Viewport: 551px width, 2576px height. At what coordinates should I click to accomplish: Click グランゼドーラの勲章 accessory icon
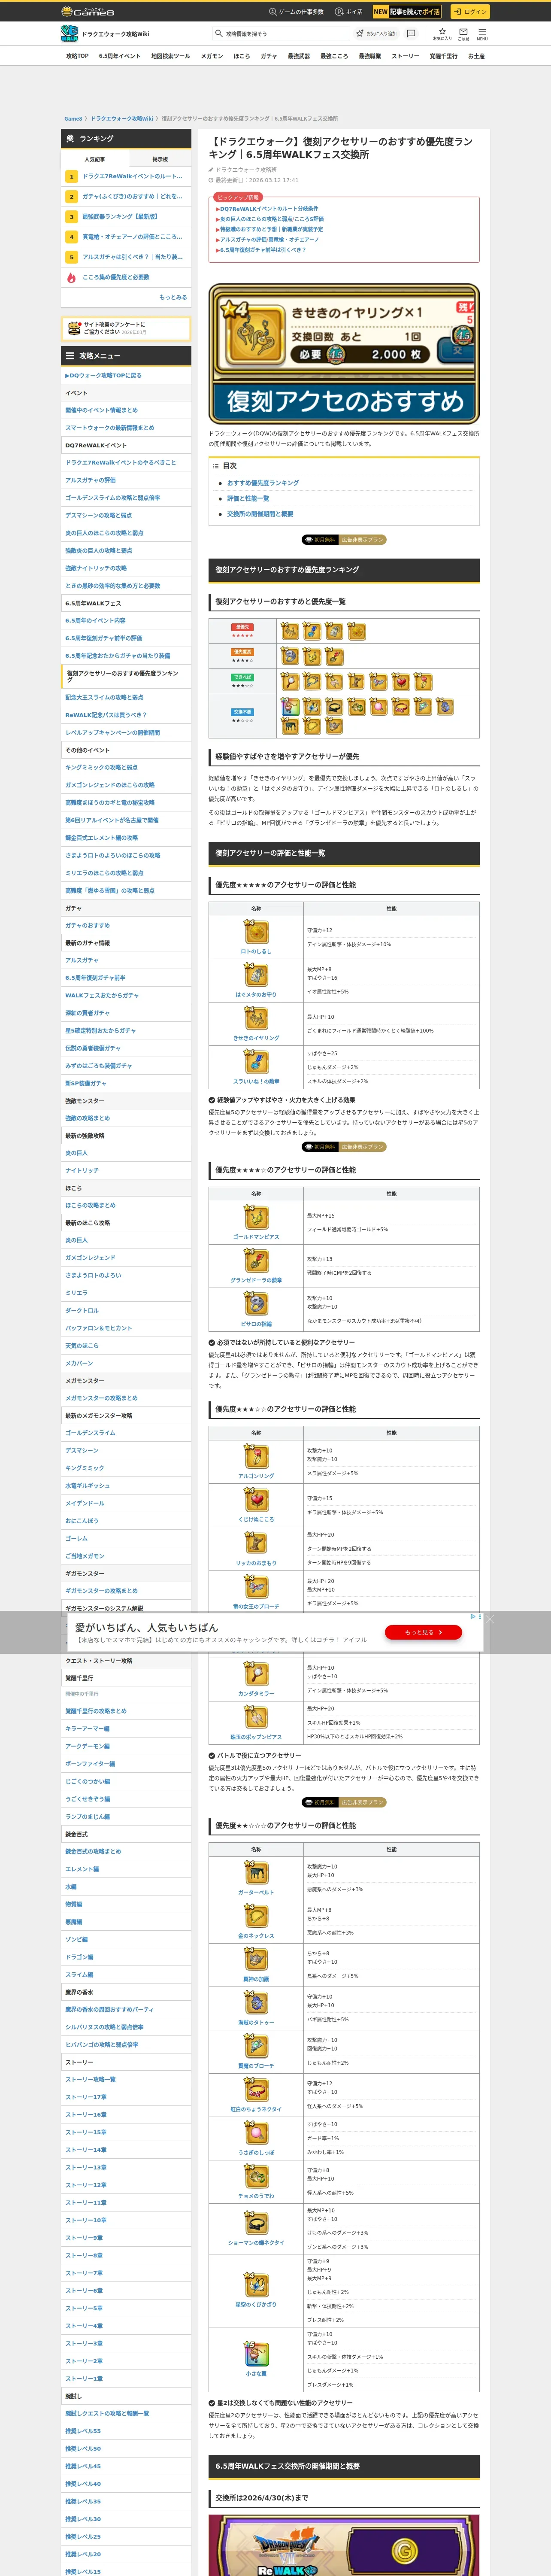(256, 1260)
